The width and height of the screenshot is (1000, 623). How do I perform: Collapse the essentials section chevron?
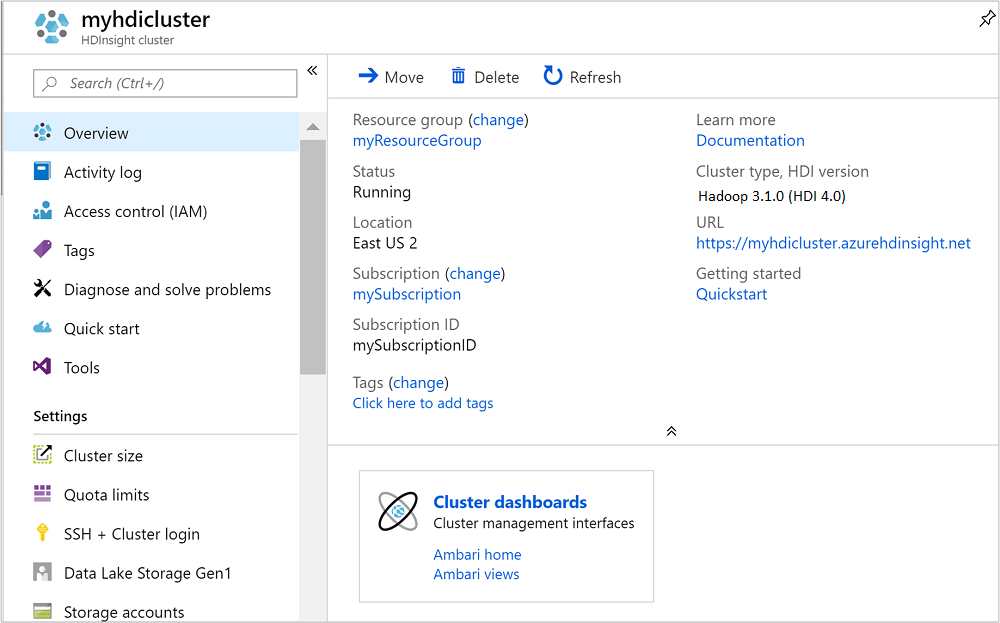click(671, 430)
